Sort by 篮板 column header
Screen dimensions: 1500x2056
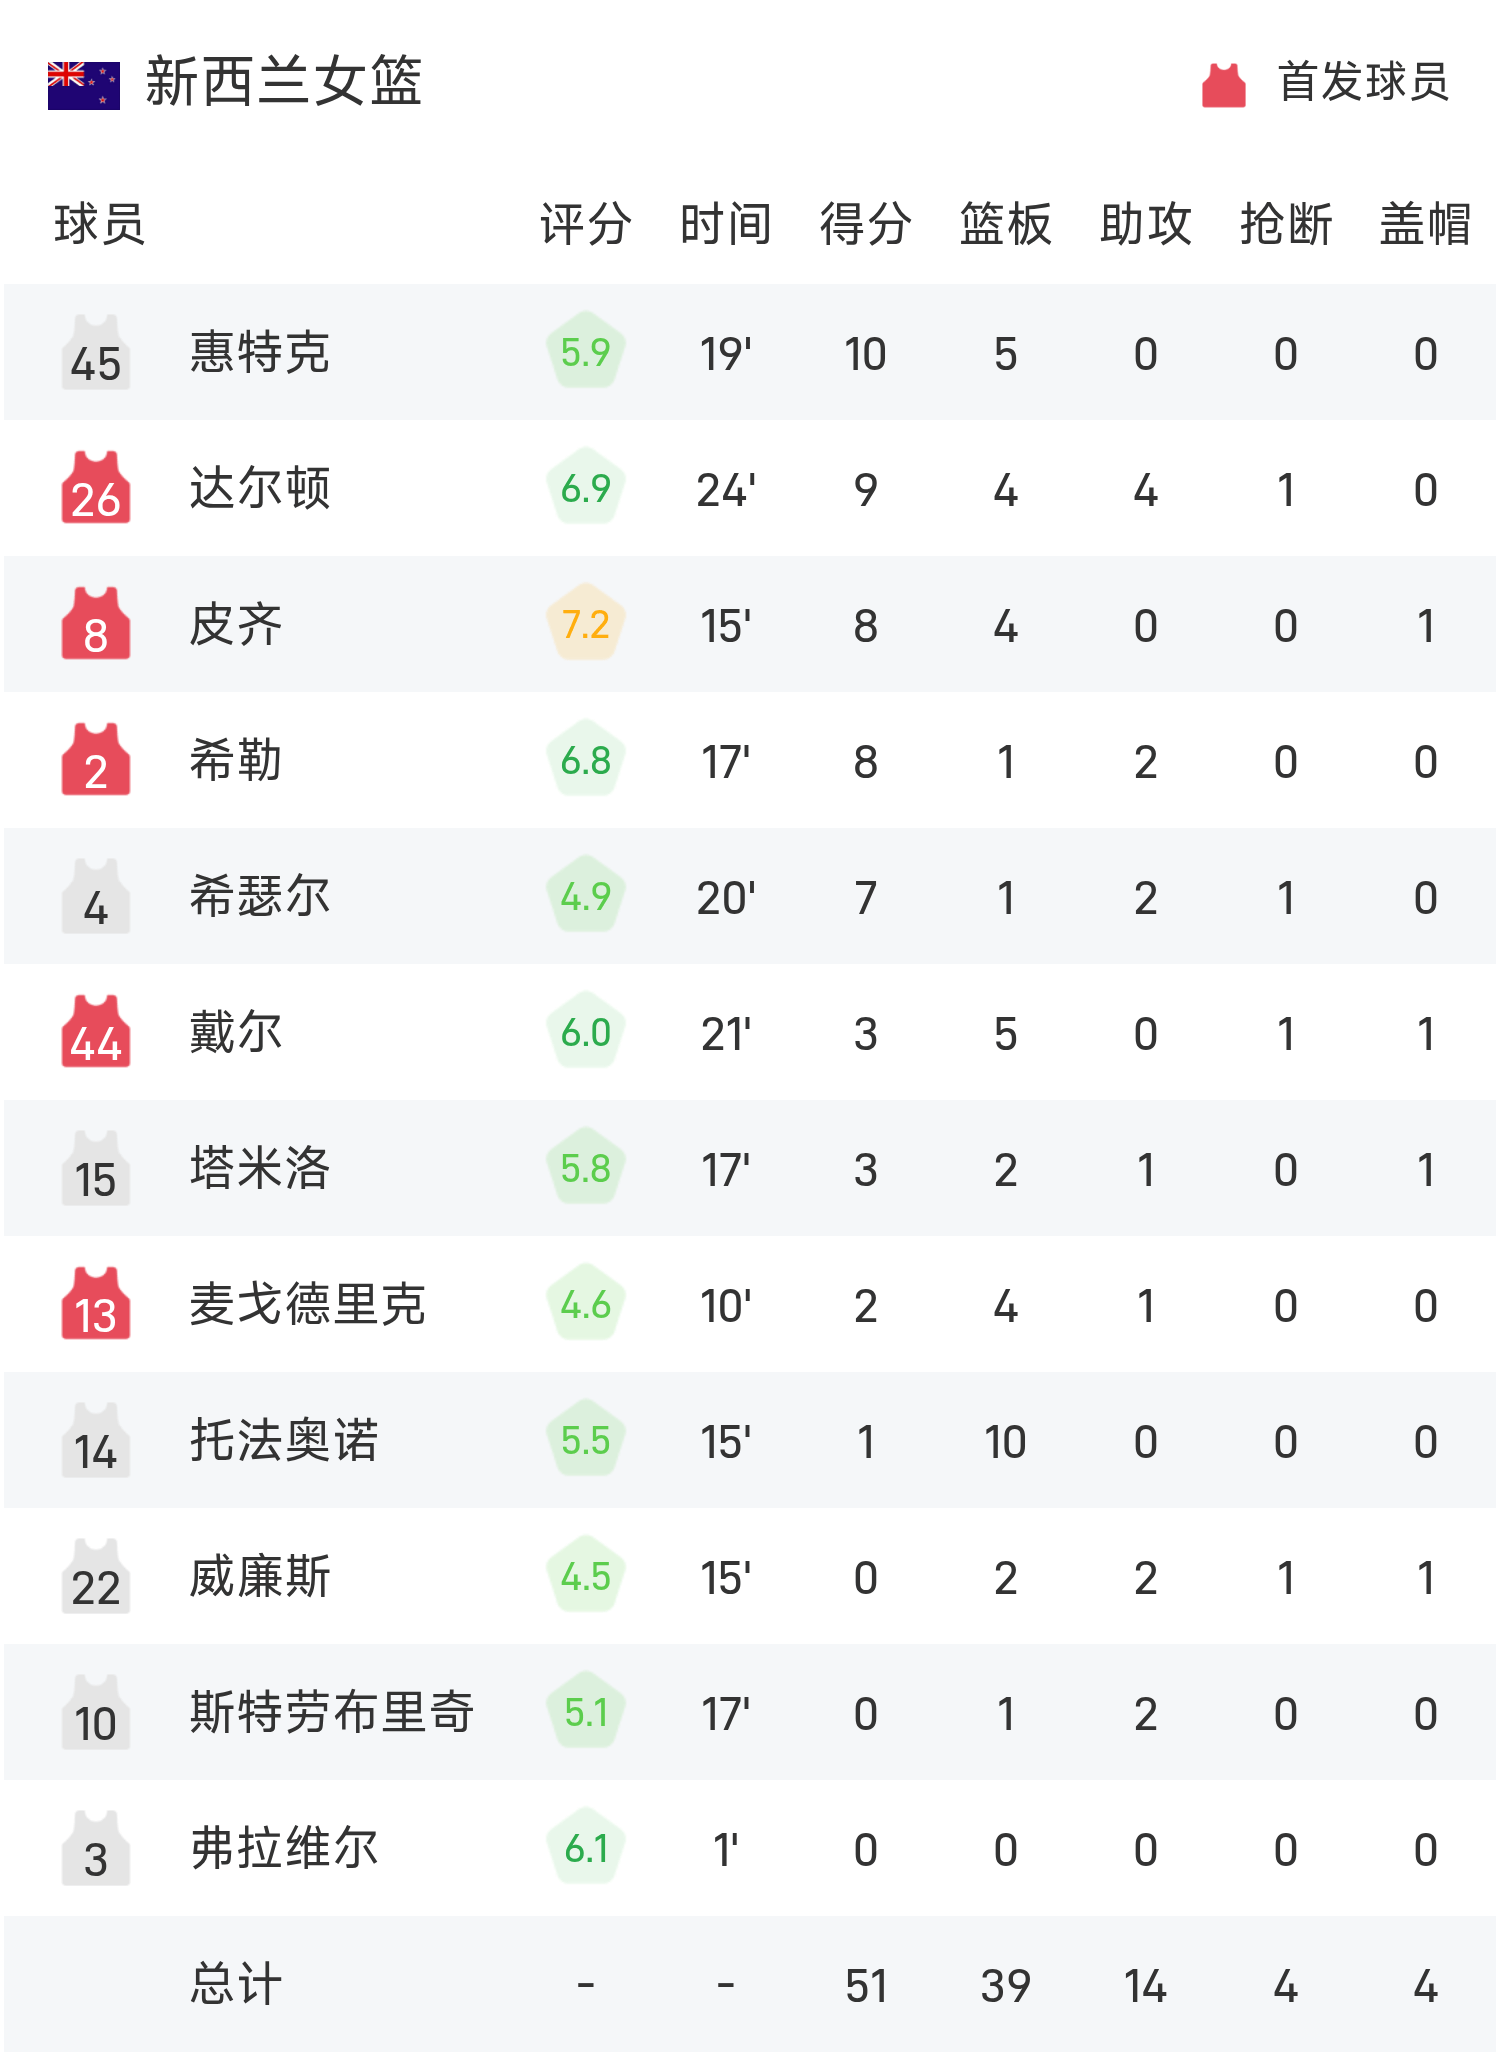[1005, 224]
